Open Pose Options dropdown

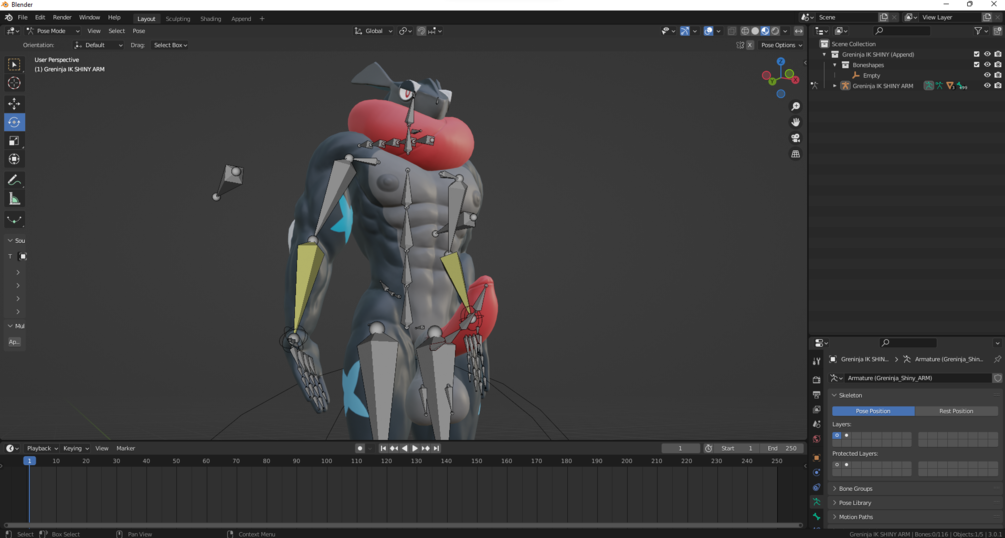[x=781, y=45]
